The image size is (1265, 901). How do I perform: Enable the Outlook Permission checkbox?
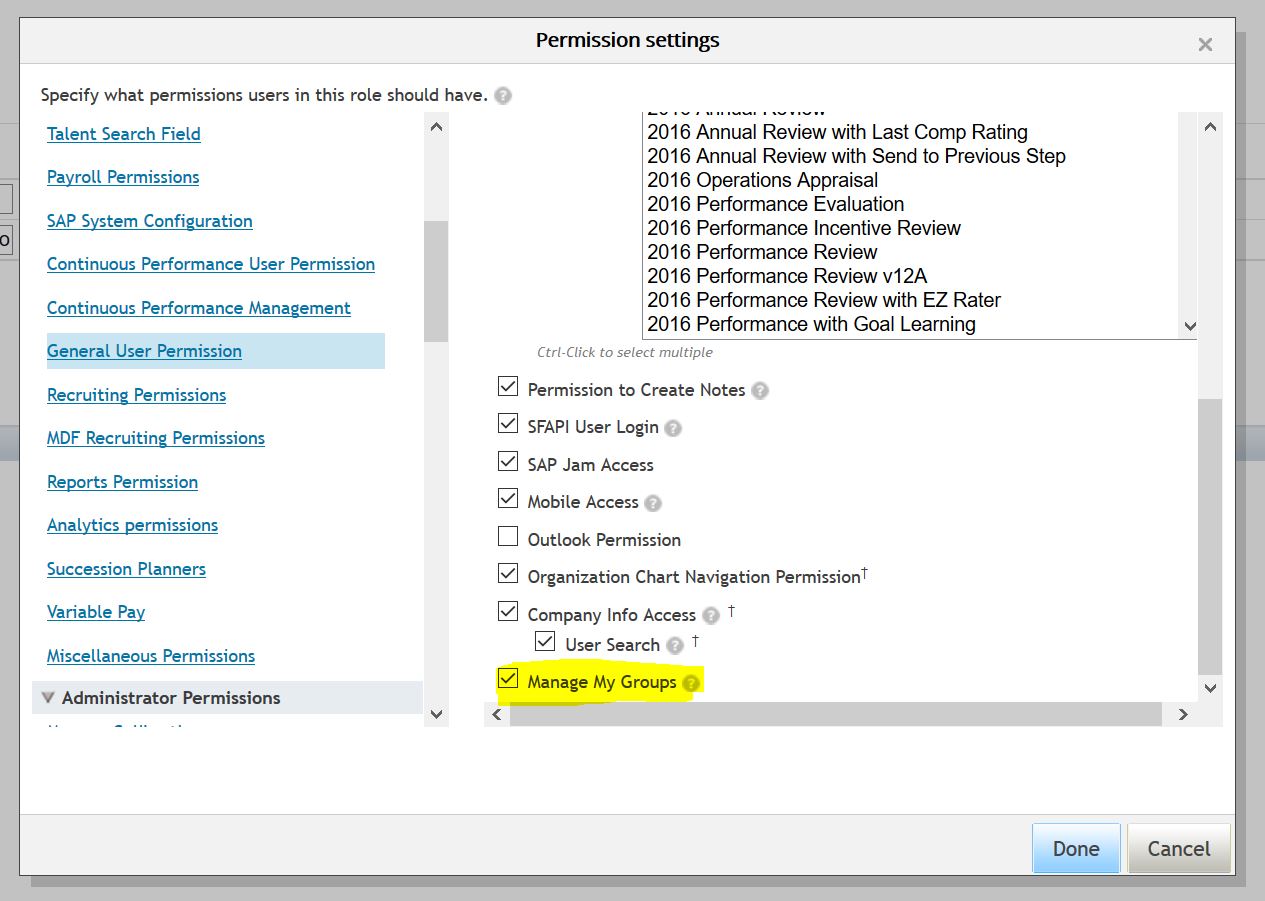coord(508,537)
